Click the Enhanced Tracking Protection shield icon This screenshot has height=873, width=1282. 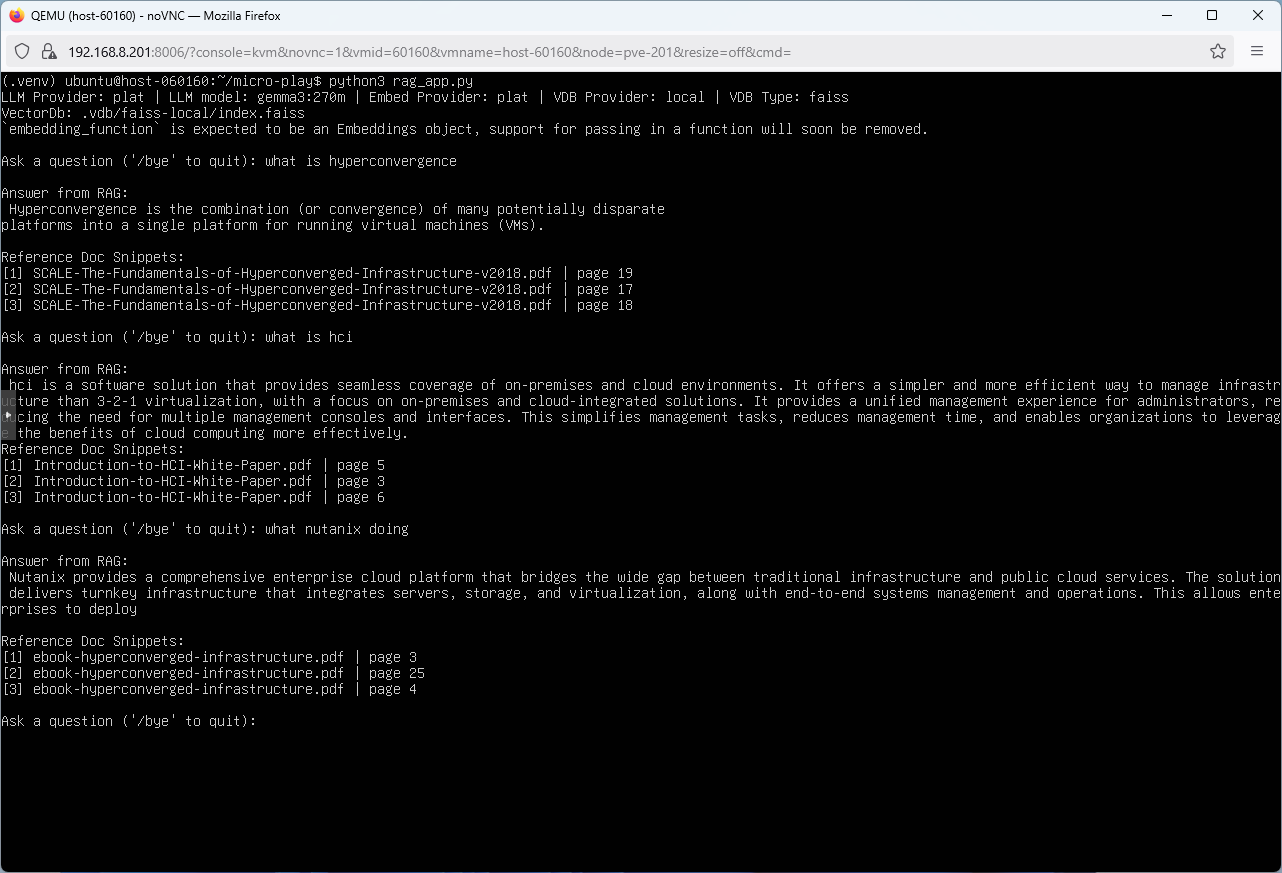[x=21, y=51]
